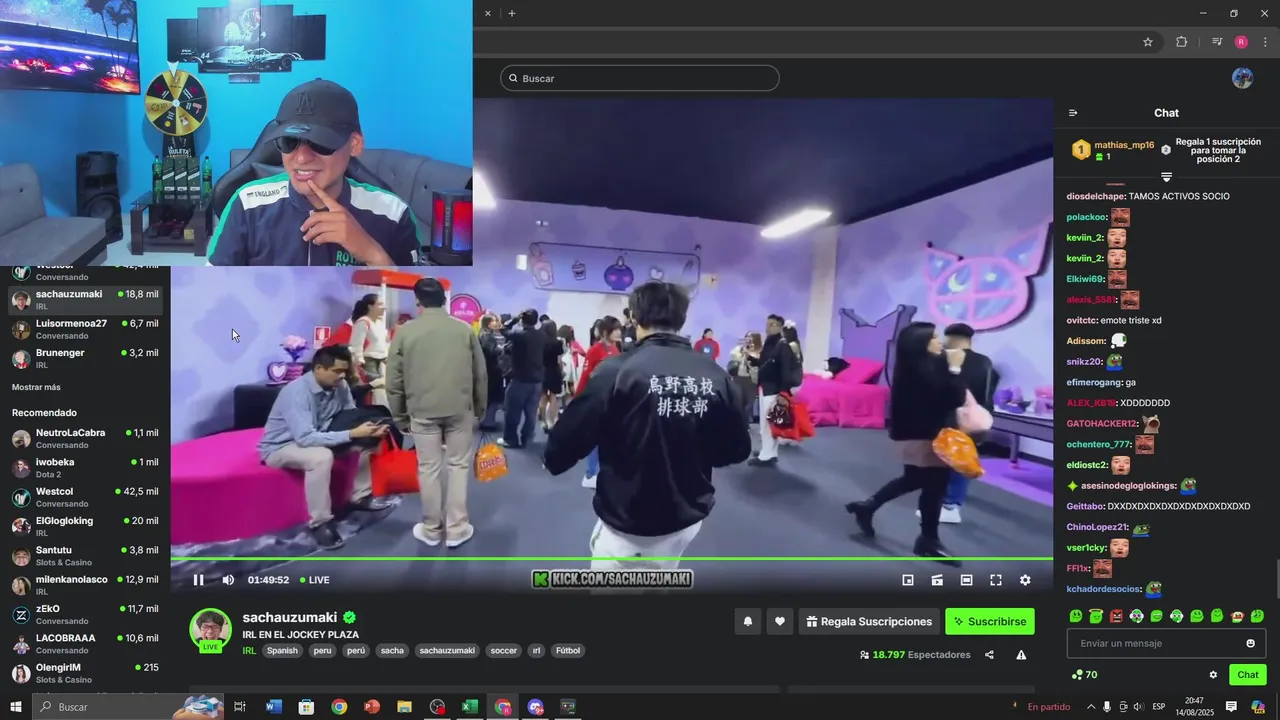Image resolution: width=1280 pixels, height=720 pixels.
Task: Insert the red angry quick emote
Action: click(x=1116, y=616)
